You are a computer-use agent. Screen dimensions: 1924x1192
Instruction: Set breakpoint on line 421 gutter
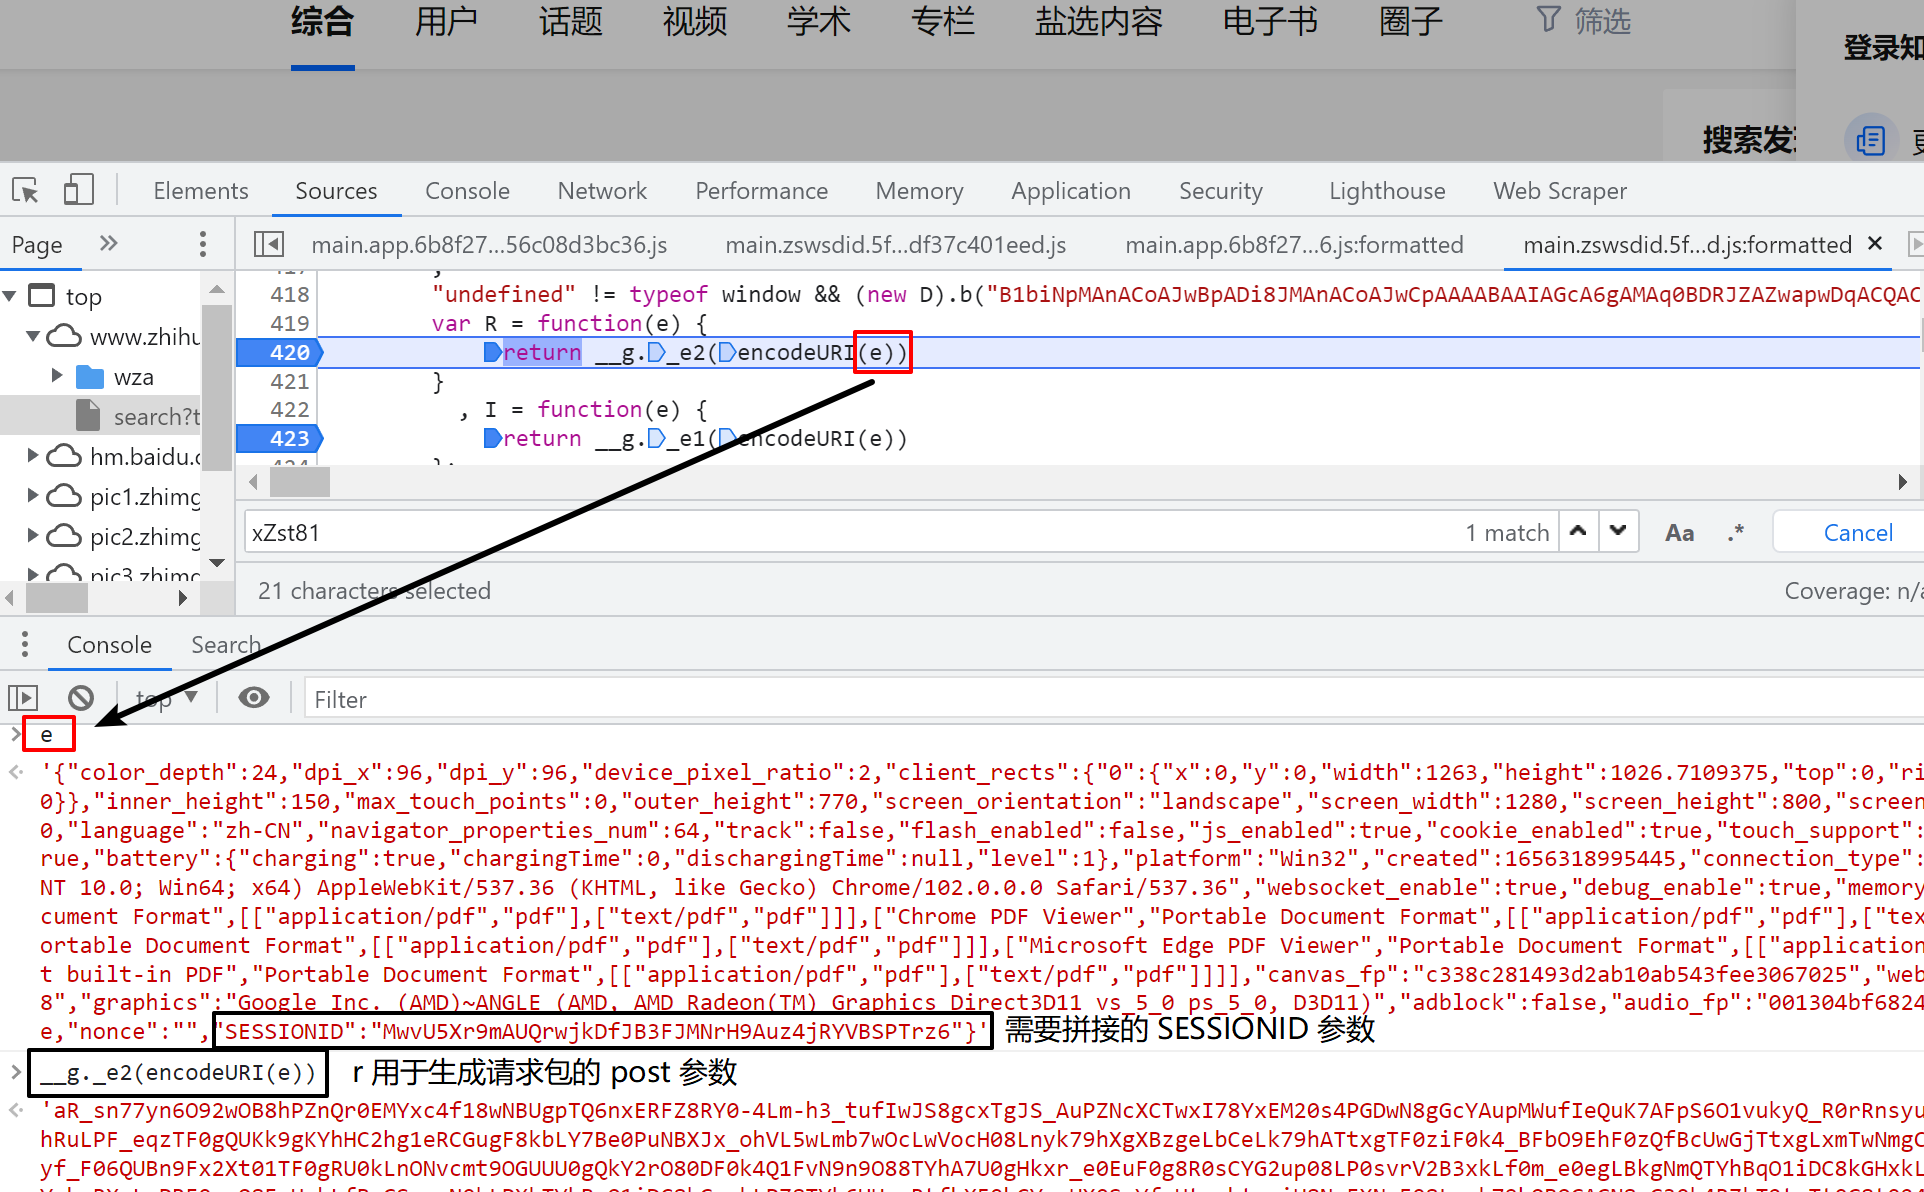(289, 381)
